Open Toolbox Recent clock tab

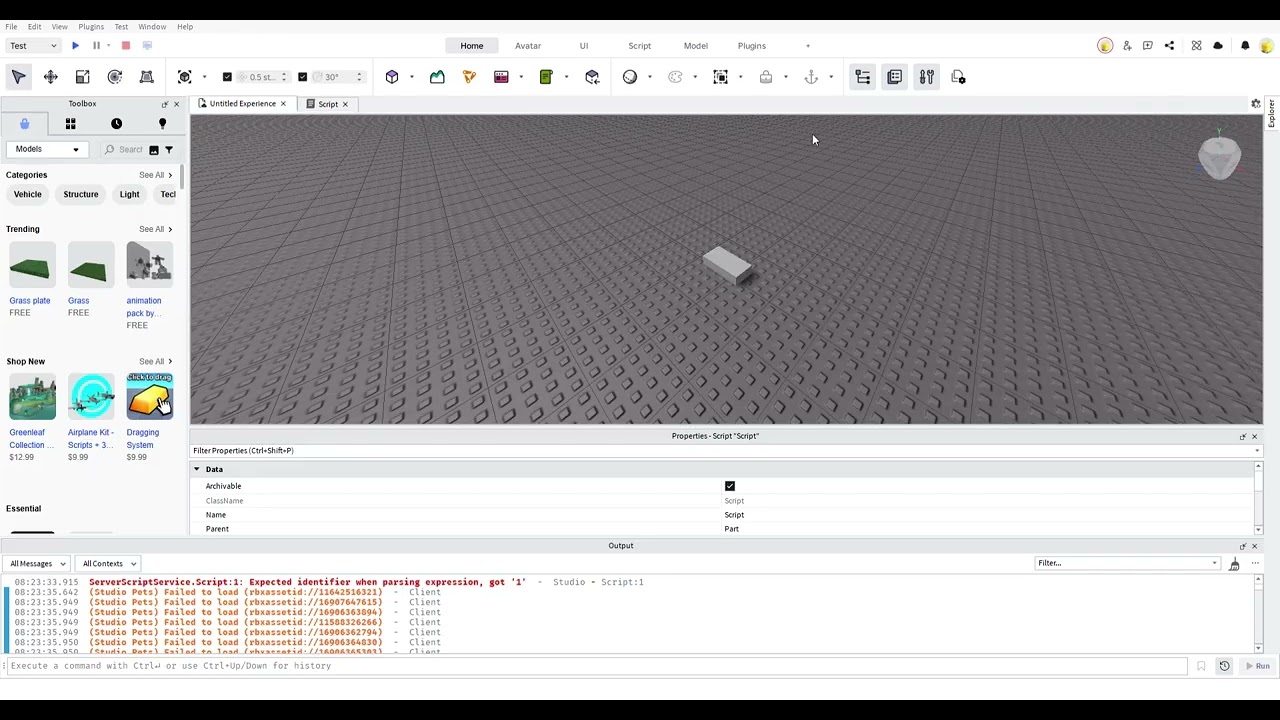(116, 123)
